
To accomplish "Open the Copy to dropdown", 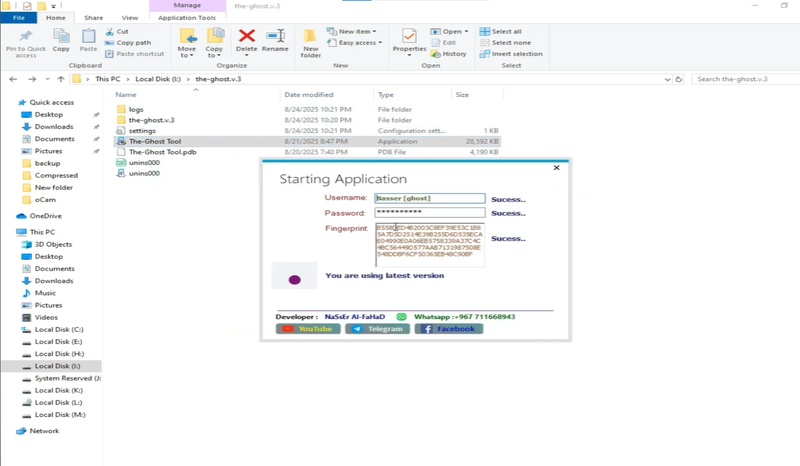I will click(x=214, y=43).
